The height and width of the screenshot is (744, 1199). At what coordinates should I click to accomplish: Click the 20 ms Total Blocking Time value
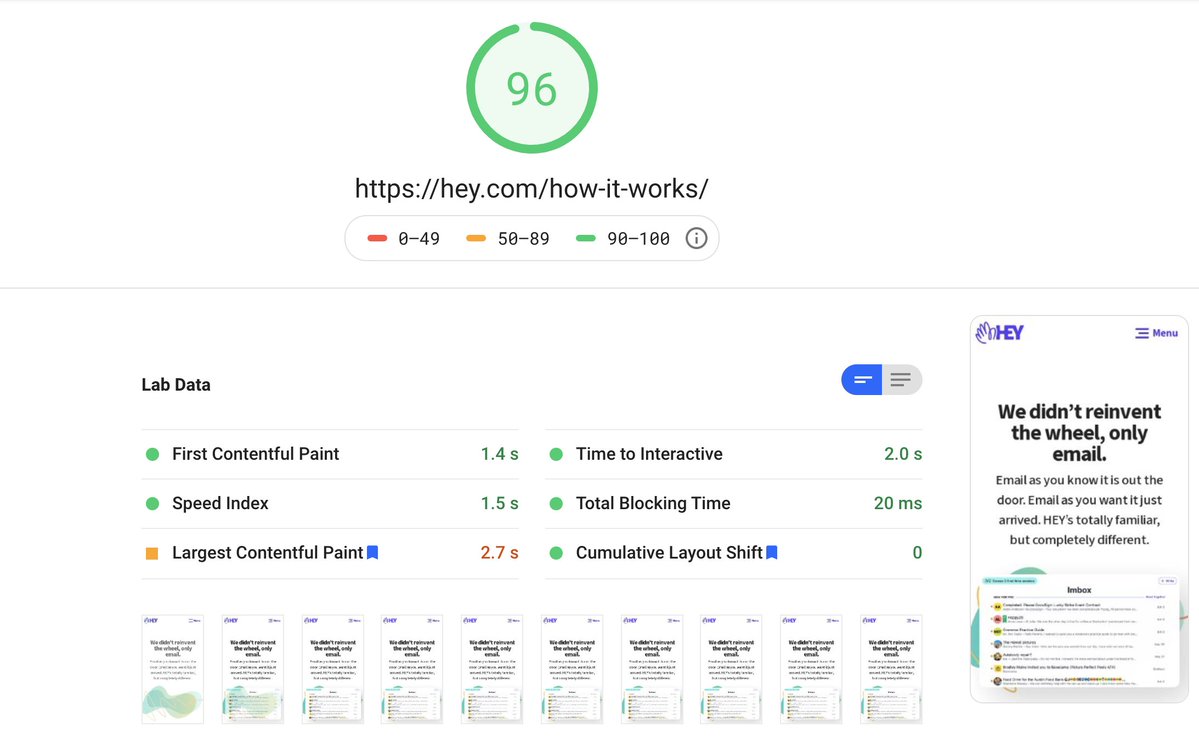click(898, 503)
